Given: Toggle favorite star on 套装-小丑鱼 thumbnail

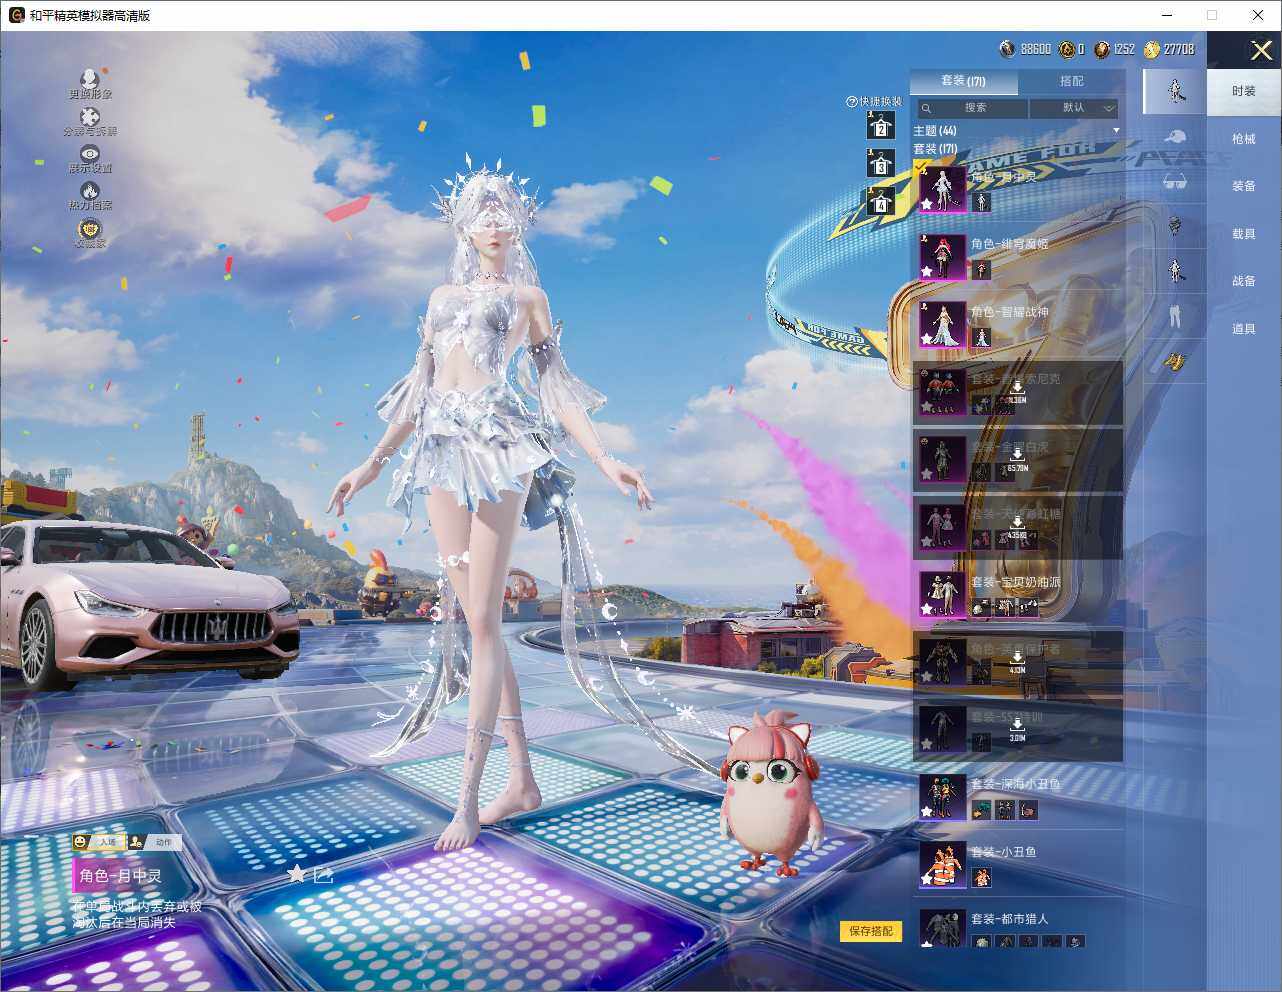Looking at the screenshot, I should click(927, 880).
